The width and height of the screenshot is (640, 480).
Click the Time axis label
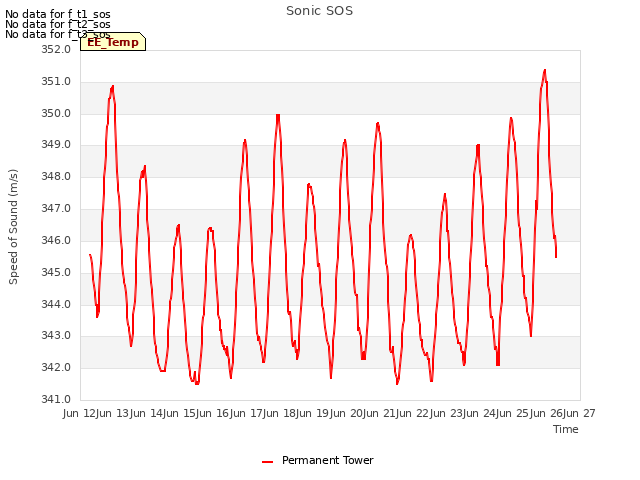[566, 429]
